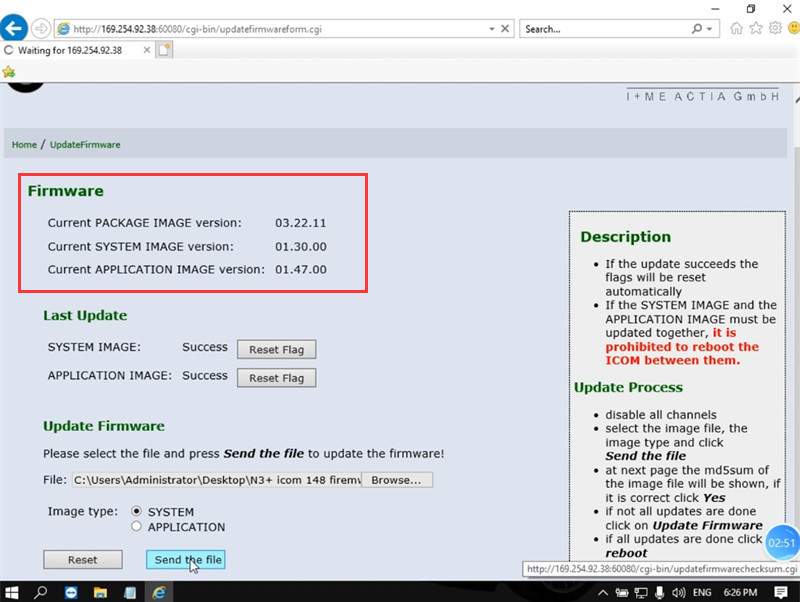
Task: Open a new browser tab
Action: (x=164, y=50)
